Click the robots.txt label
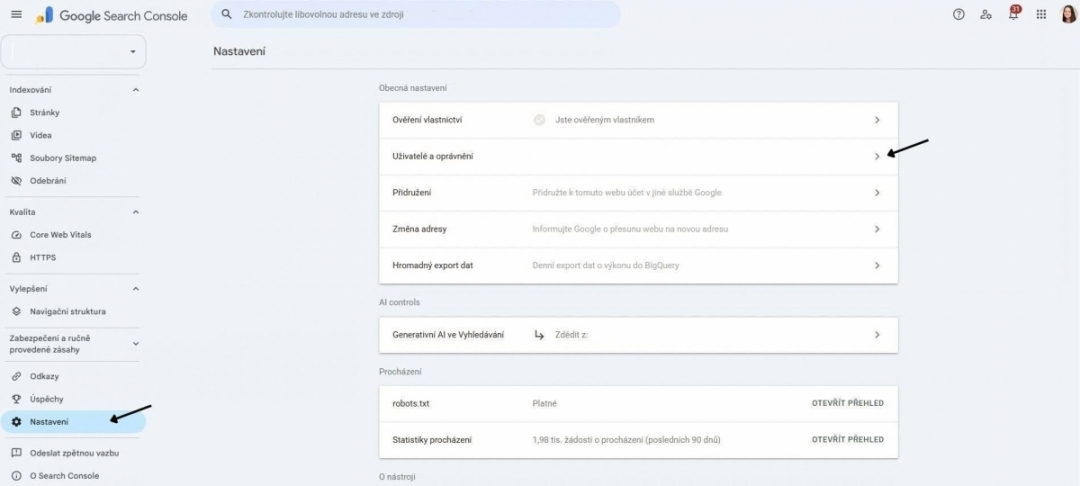Image resolution: width=1080 pixels, height=486 pixels. pyautogui.click(x=411, y=403)
